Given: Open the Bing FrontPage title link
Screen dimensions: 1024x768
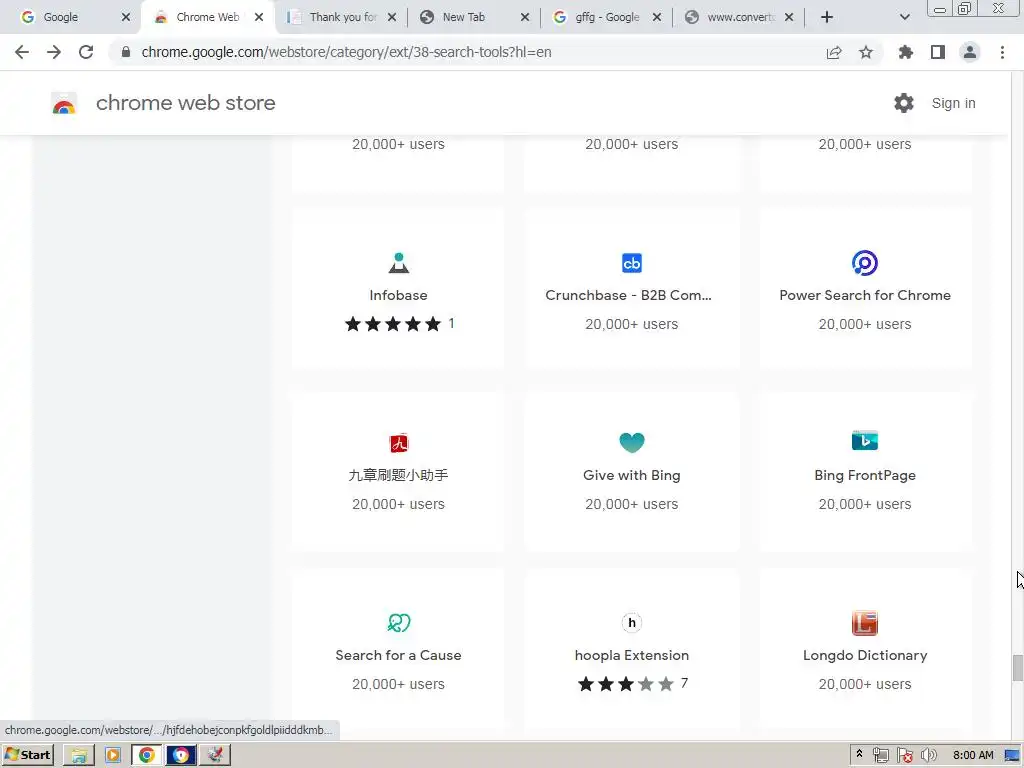Looking at the screenshot, I should pos(865,475).
